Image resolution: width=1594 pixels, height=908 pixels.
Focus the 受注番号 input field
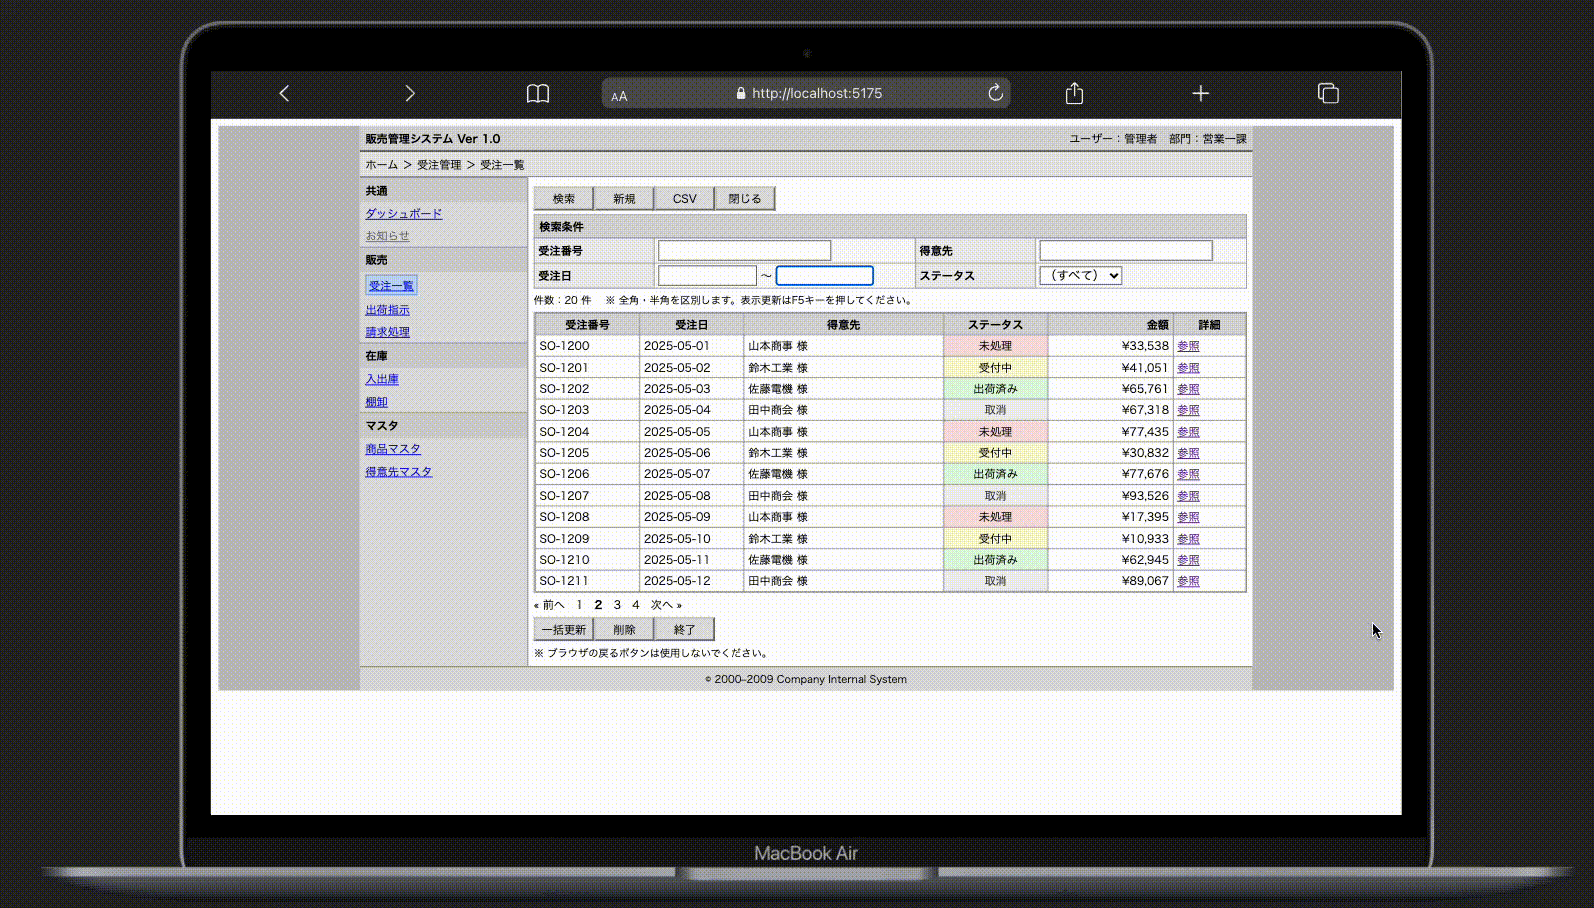(744, 251)
